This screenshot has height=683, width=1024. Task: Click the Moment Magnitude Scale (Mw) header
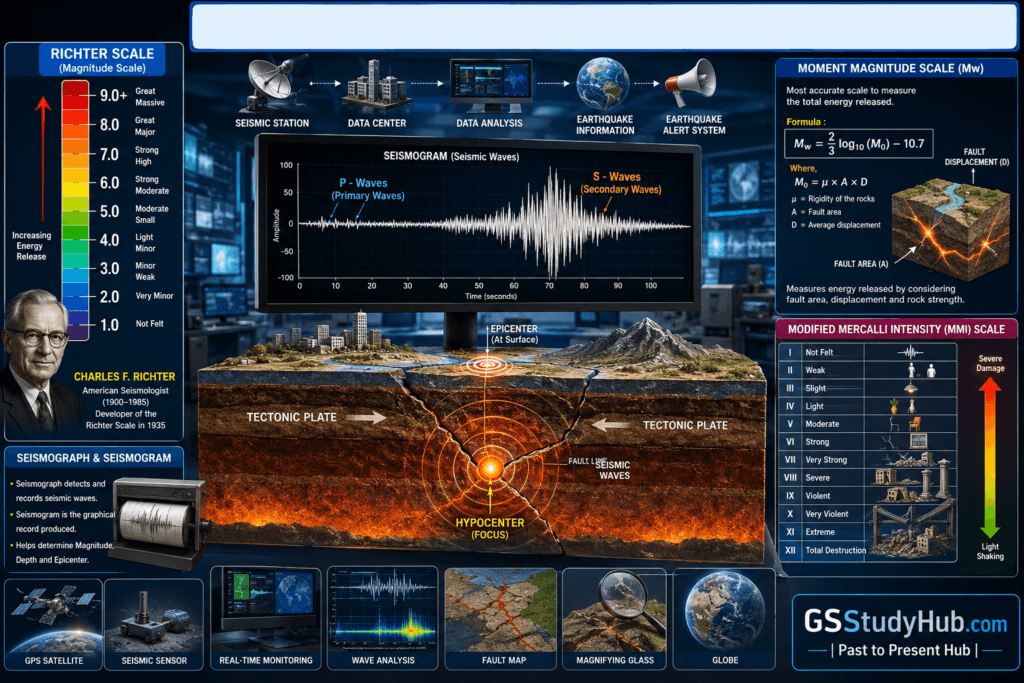tap(890, 69)
